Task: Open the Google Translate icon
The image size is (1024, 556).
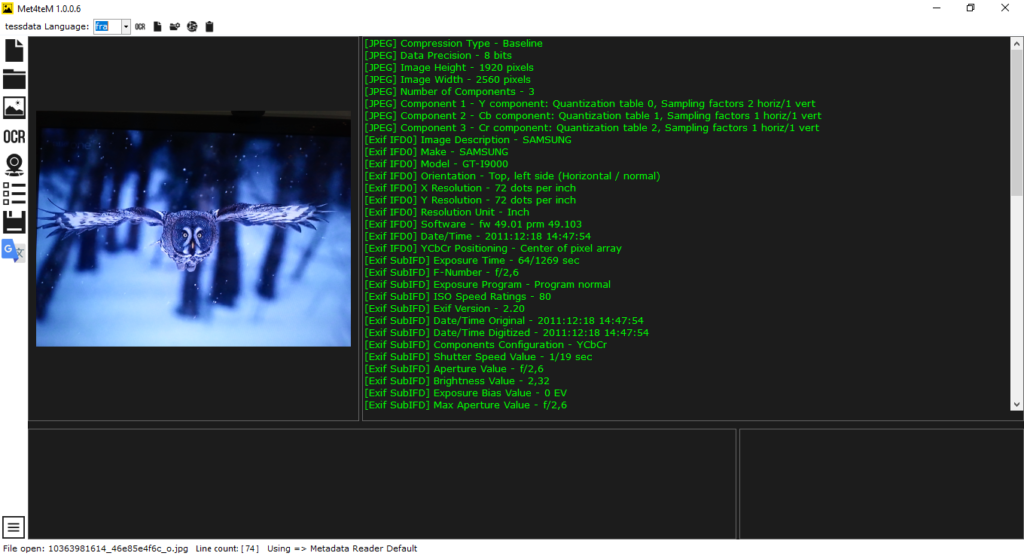Action: click(14, 250)
